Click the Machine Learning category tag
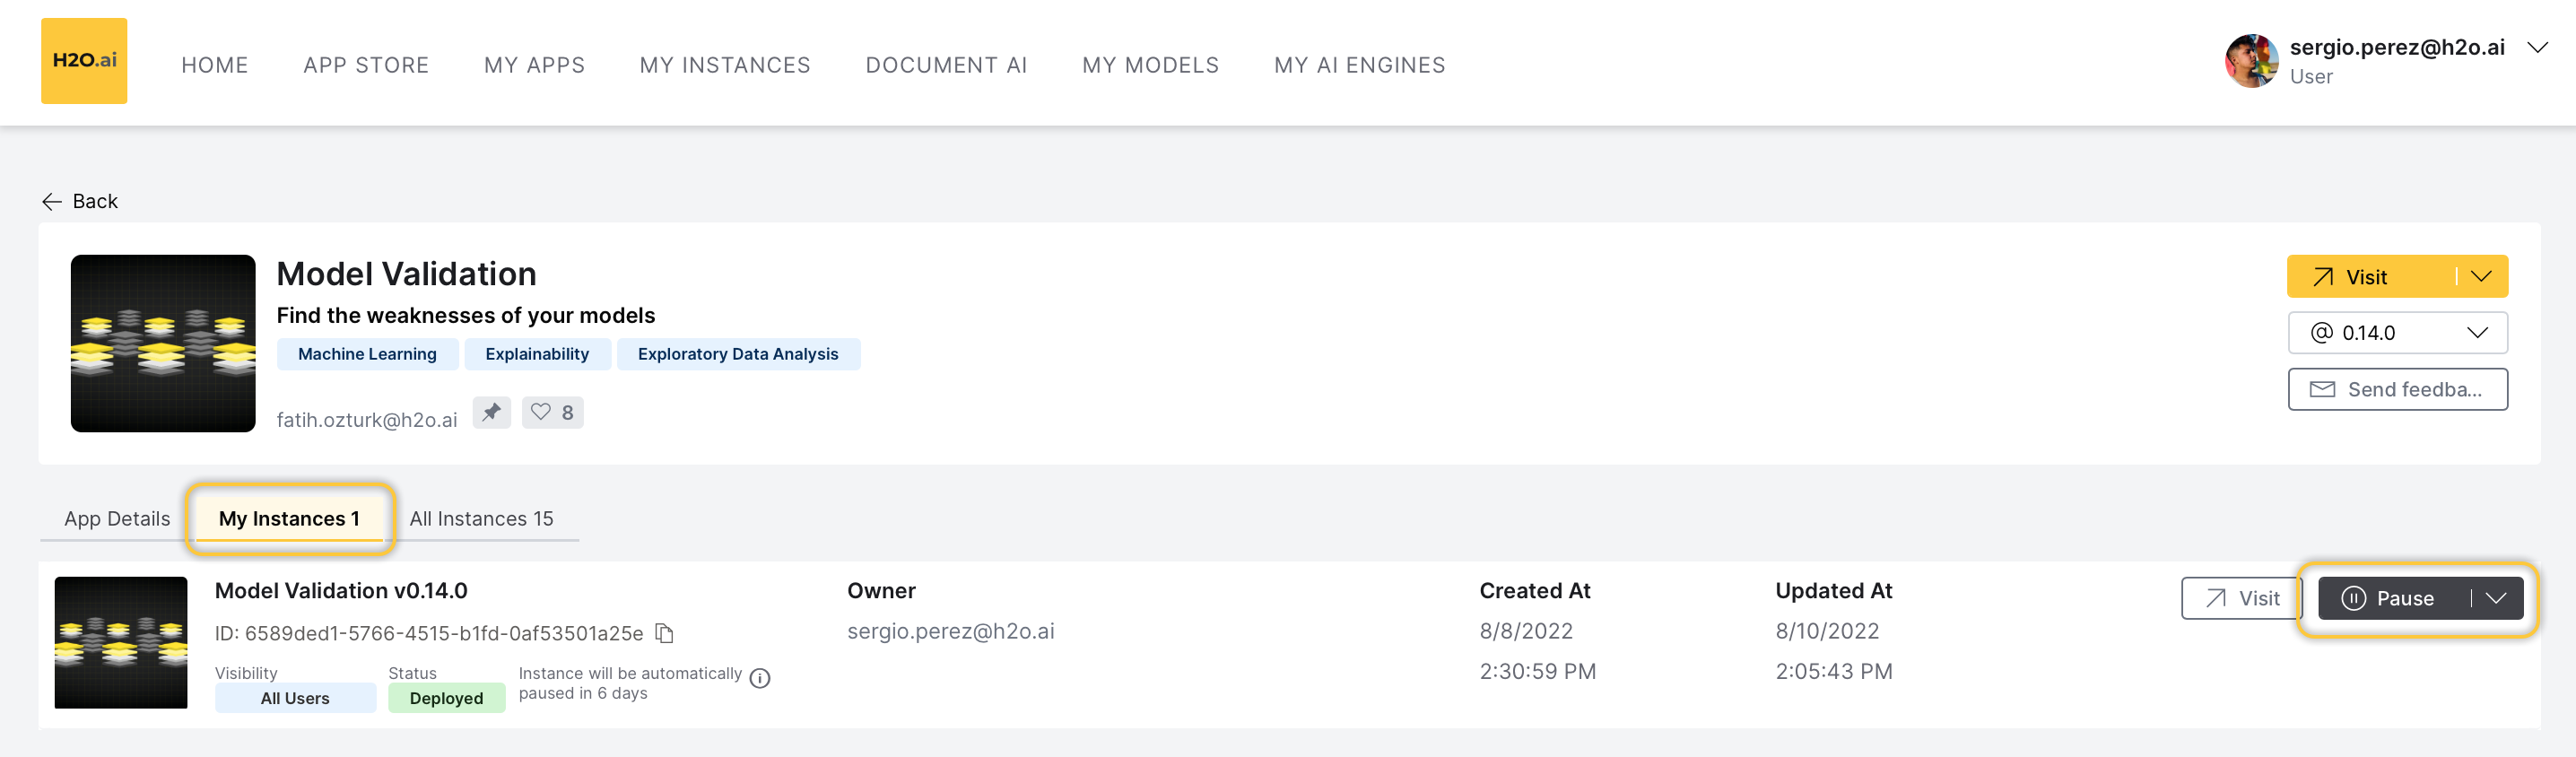 tap(367, 354)
